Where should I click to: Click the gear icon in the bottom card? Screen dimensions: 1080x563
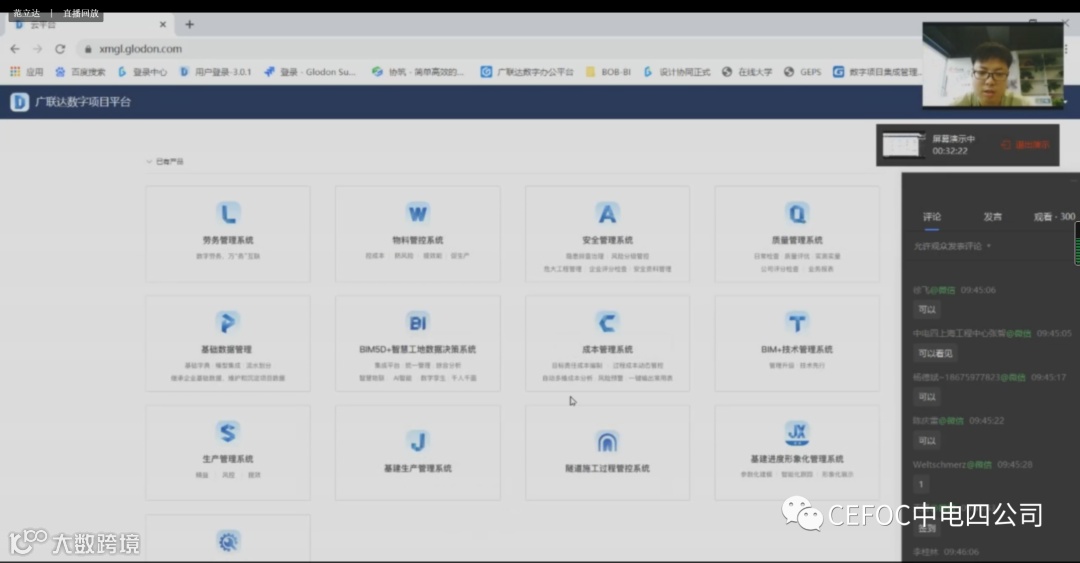(228, 541)
